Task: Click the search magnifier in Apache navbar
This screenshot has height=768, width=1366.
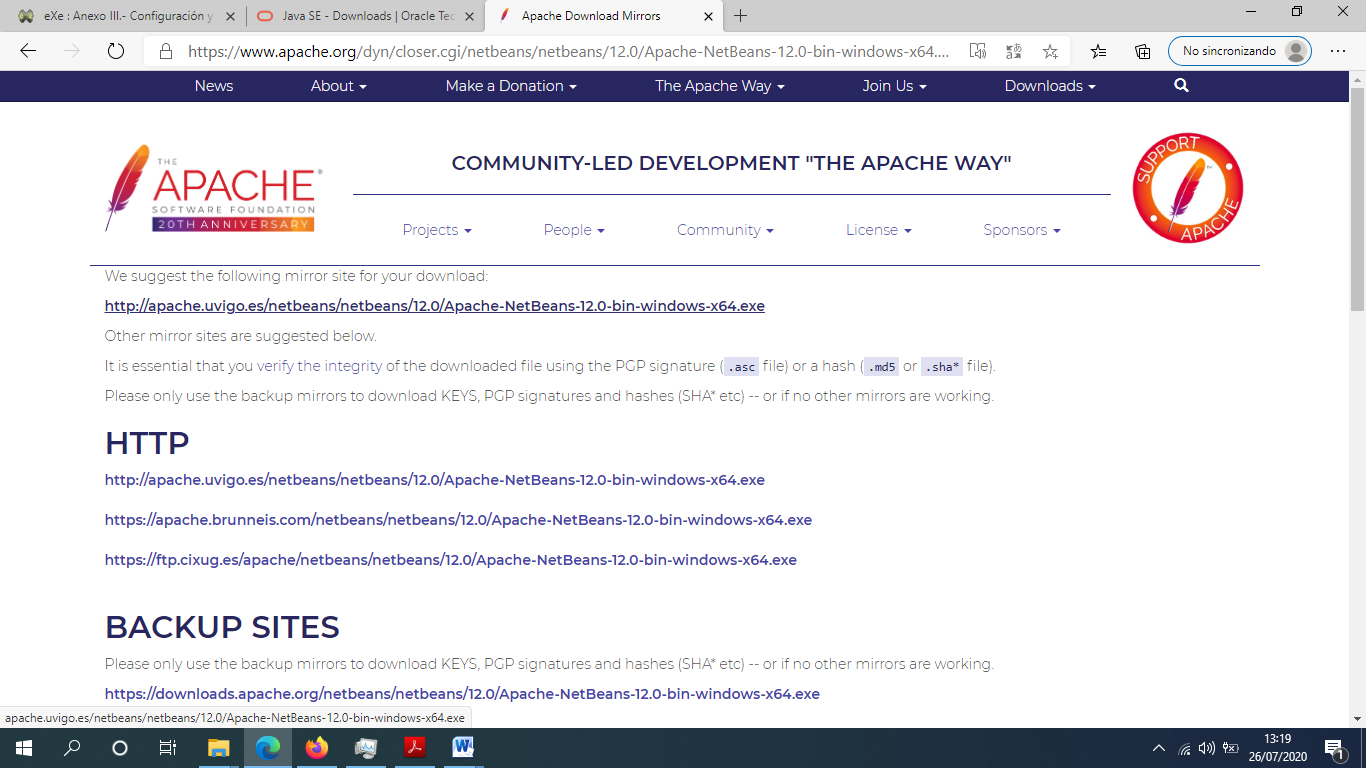Action: point(1181,86)
